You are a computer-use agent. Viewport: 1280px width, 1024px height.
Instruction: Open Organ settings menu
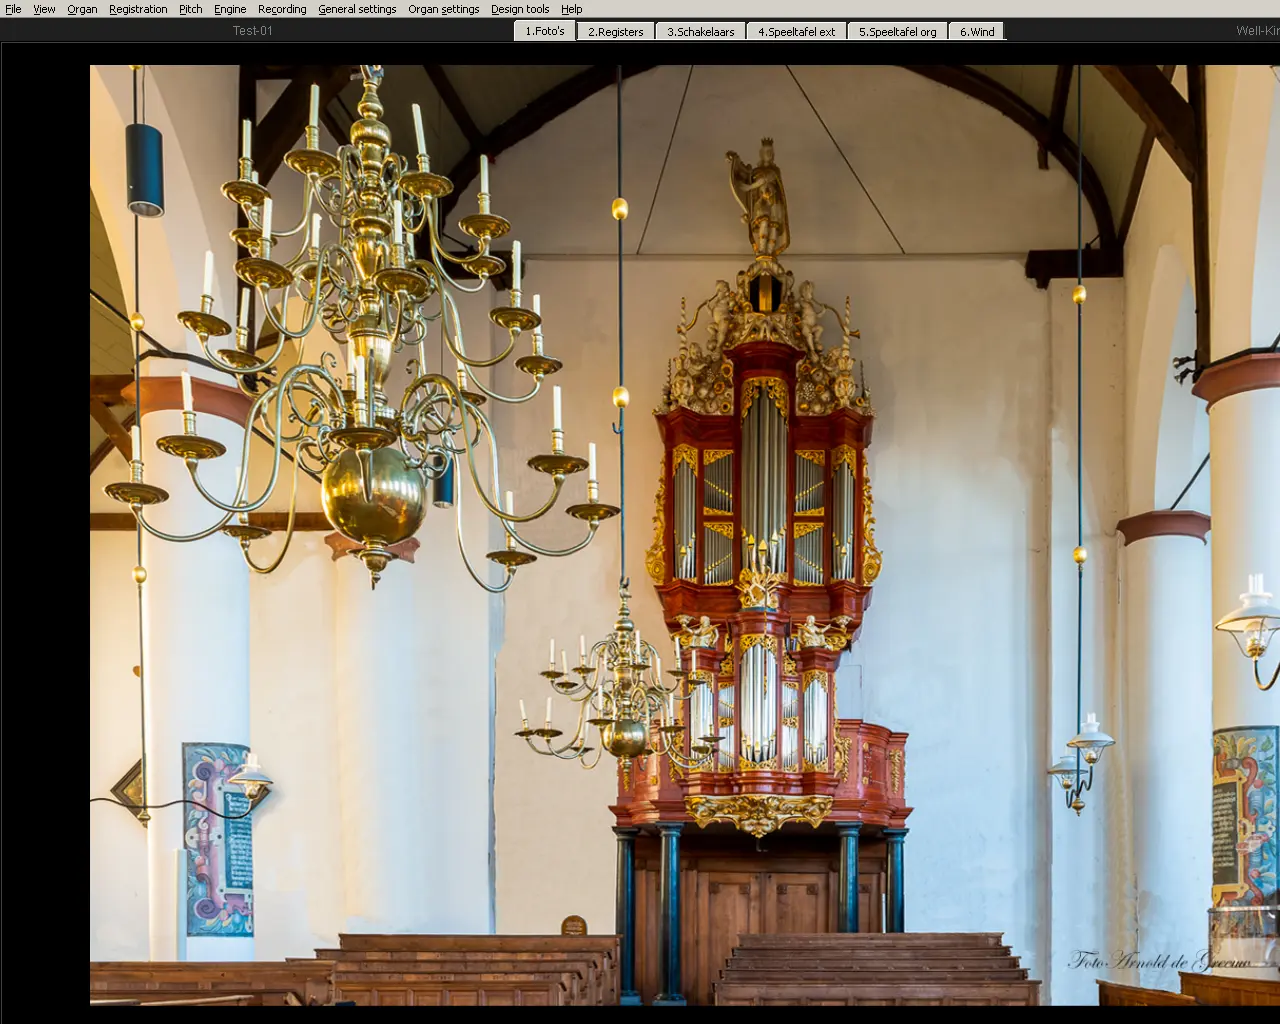443,9
